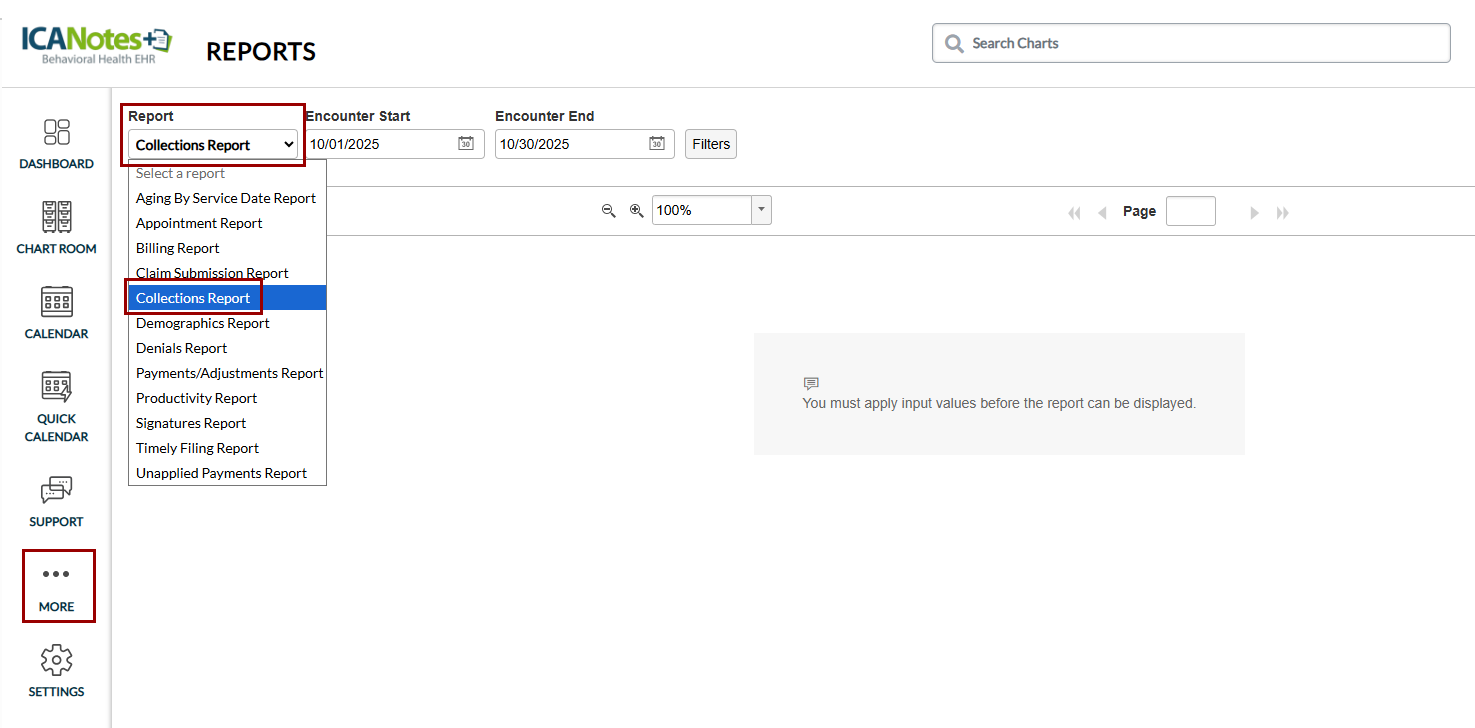The width and height of the screenshot is (1475, 728).
Task: Open the 100% zoom level dropdown
Action: pyautogui.click(x=761, y=210)
